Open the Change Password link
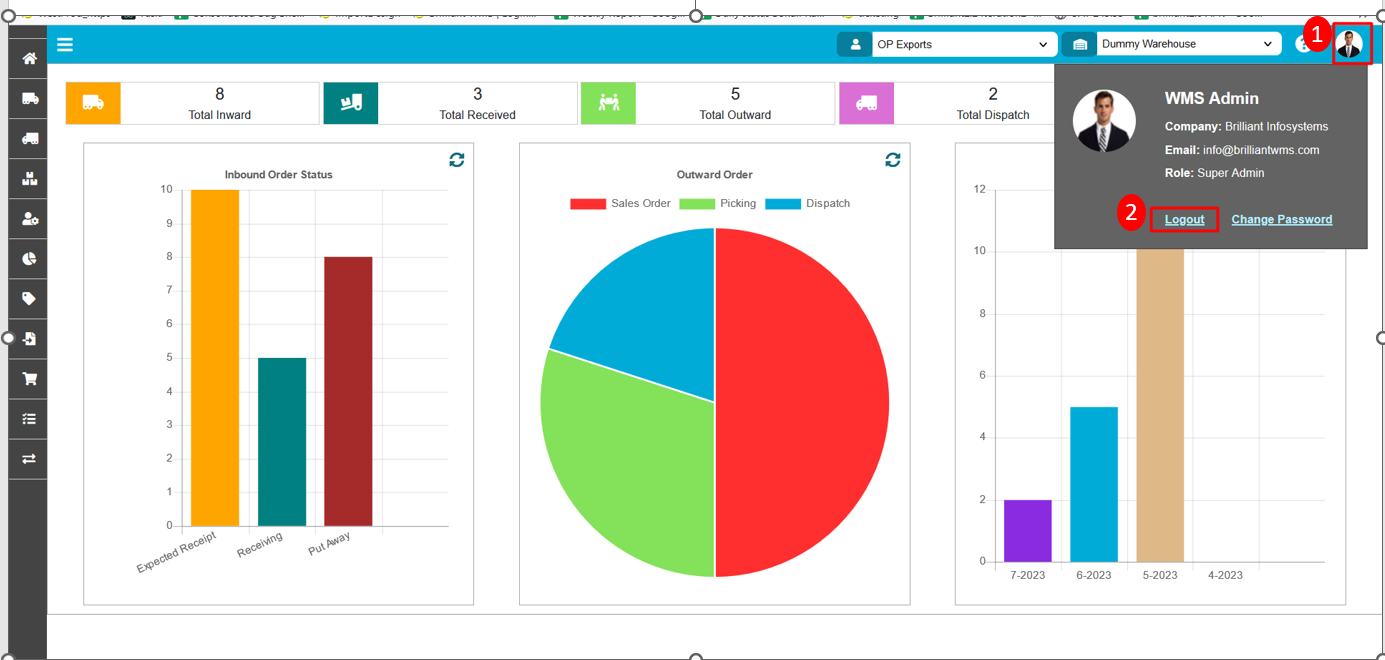 1282,219
